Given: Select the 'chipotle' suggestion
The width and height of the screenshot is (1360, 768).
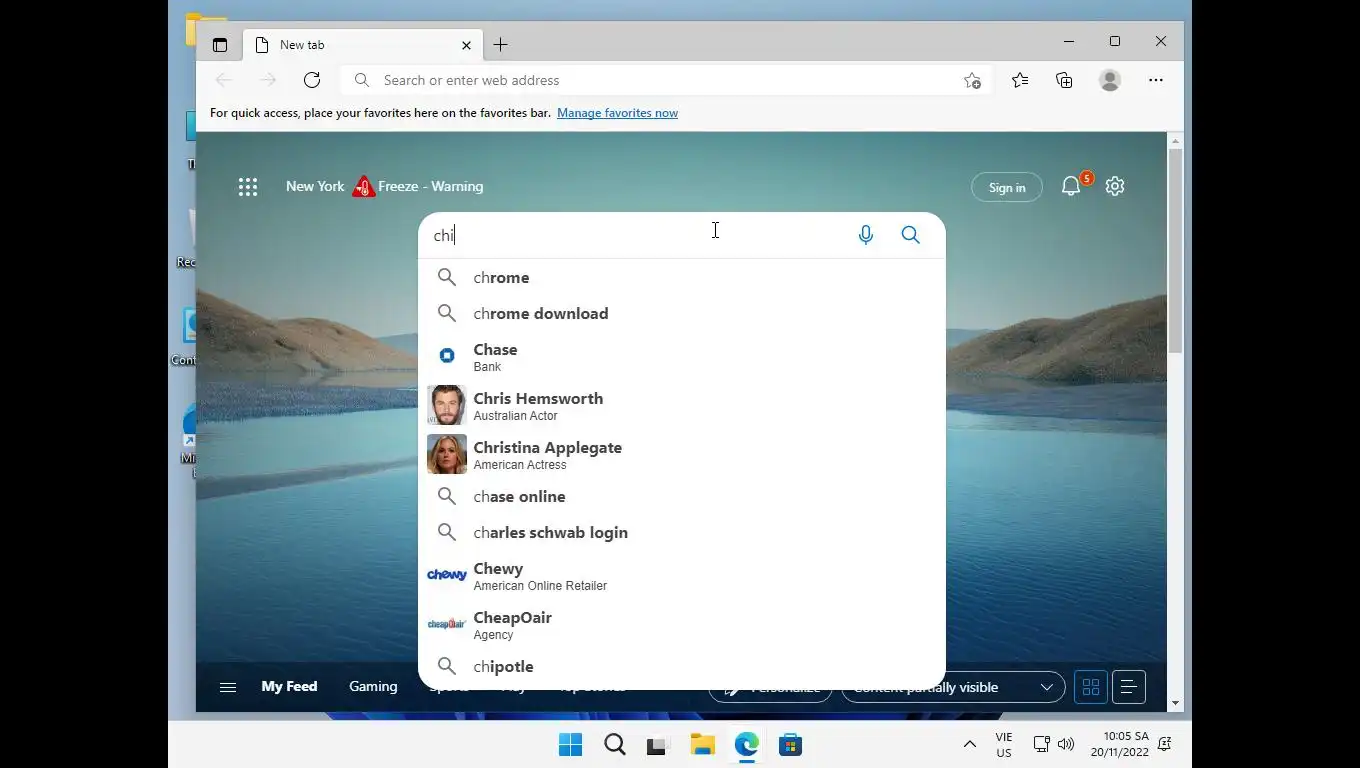Looking at the screenshot, I should tap(682, 667).
